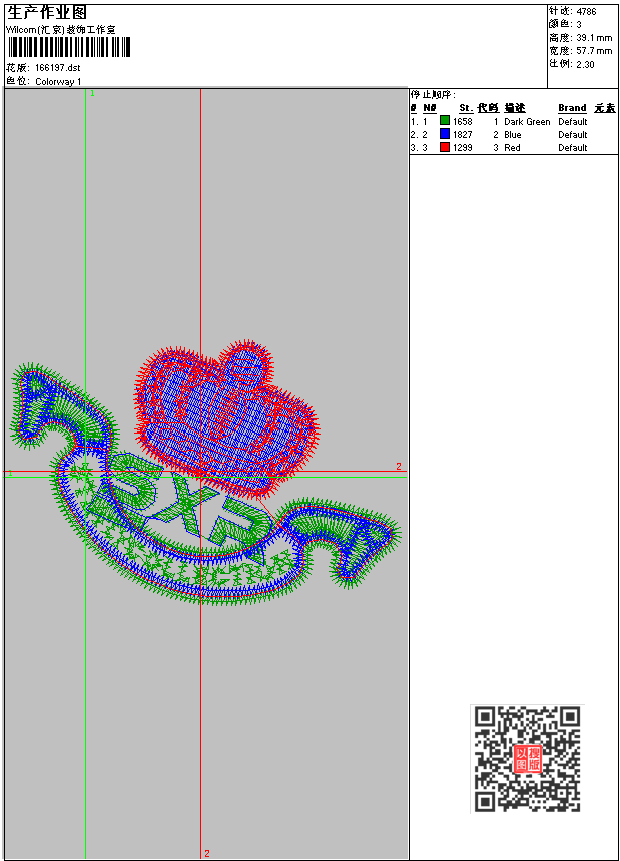Click the red stamp inside the QR code
Image resolution: width=620 pixels, height=861 pixels.
click(528, 759)
